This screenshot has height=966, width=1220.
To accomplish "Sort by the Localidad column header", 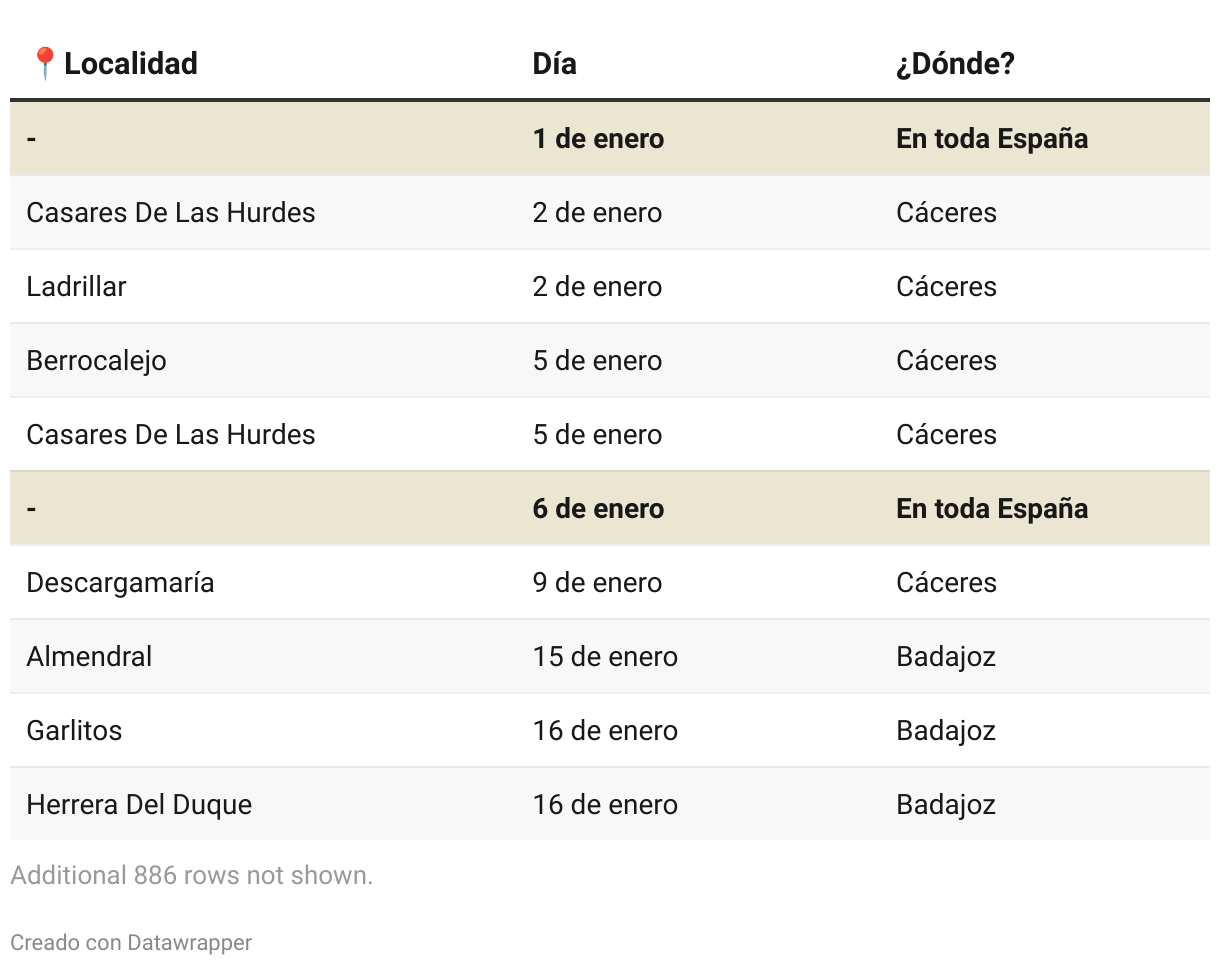I will pyautogui.click(x=131, y=63).
